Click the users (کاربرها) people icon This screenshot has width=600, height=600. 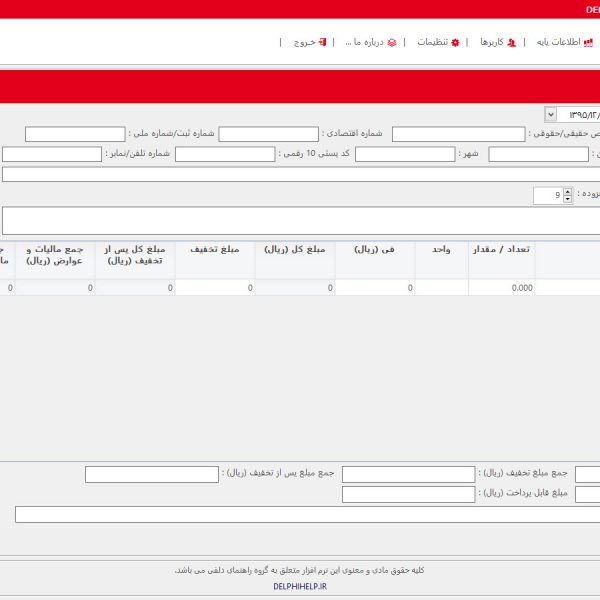512,43
